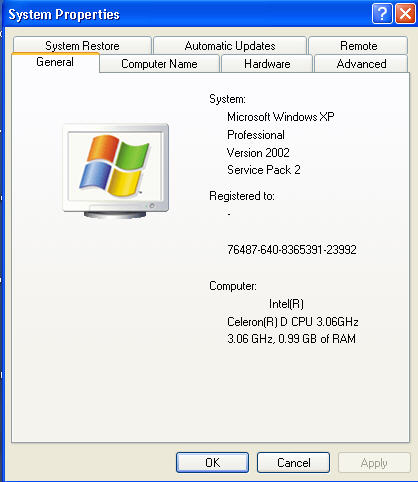Screen dimensions: 418x482
Task: Click the Windows XP monitor logo image
Action: click(x=116, y=171)
